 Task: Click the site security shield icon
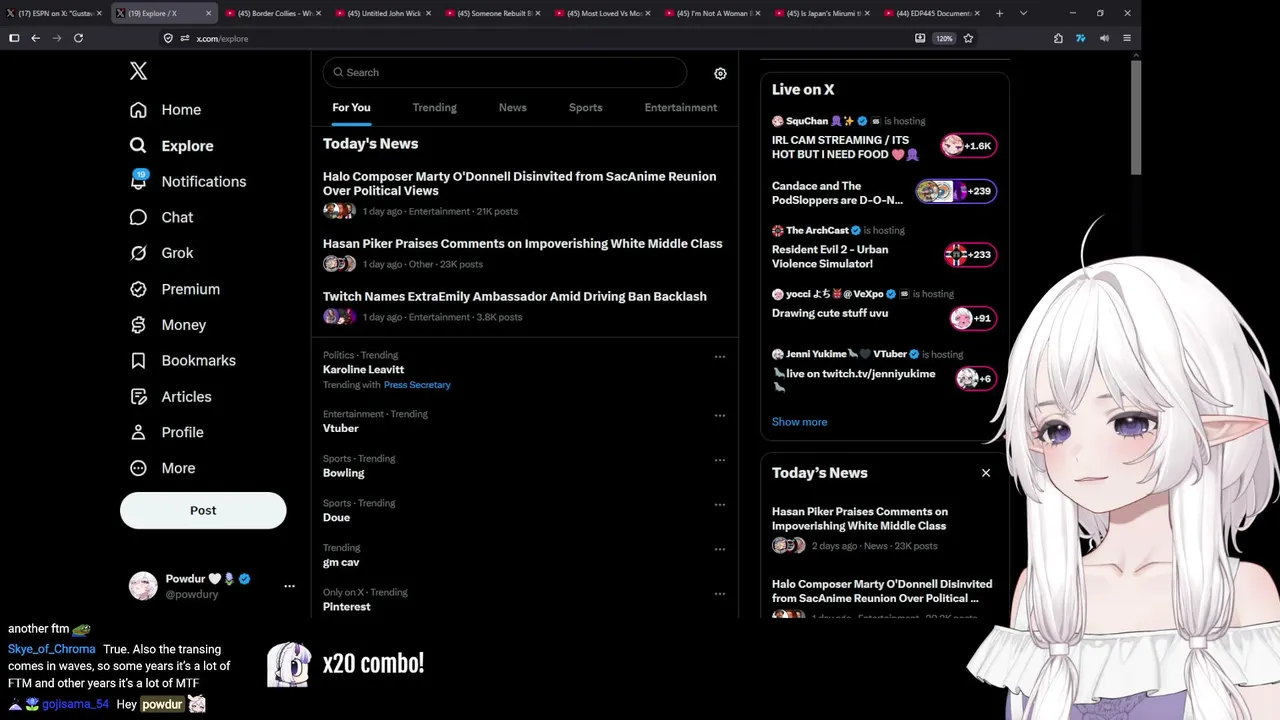(x=168, y=38)
